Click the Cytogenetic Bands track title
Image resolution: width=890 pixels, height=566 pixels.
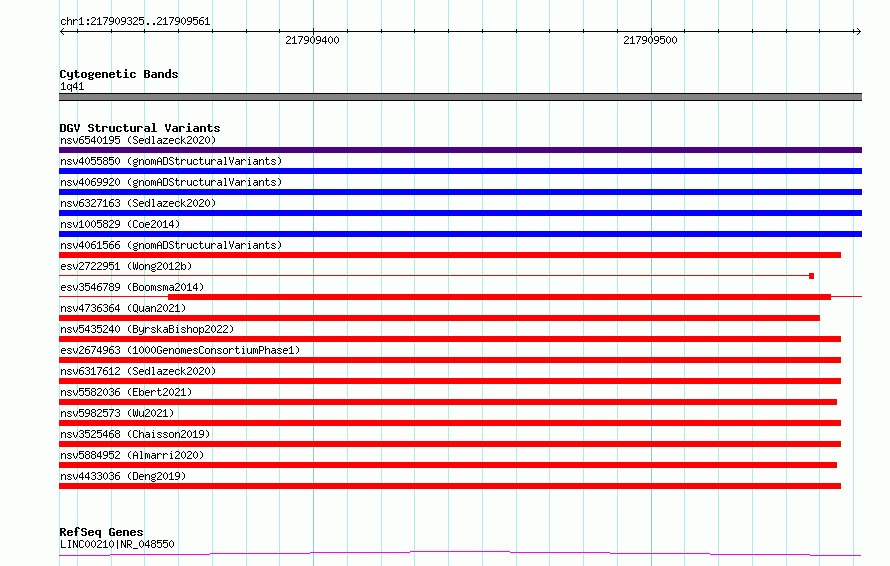click(x=119, y=74)
